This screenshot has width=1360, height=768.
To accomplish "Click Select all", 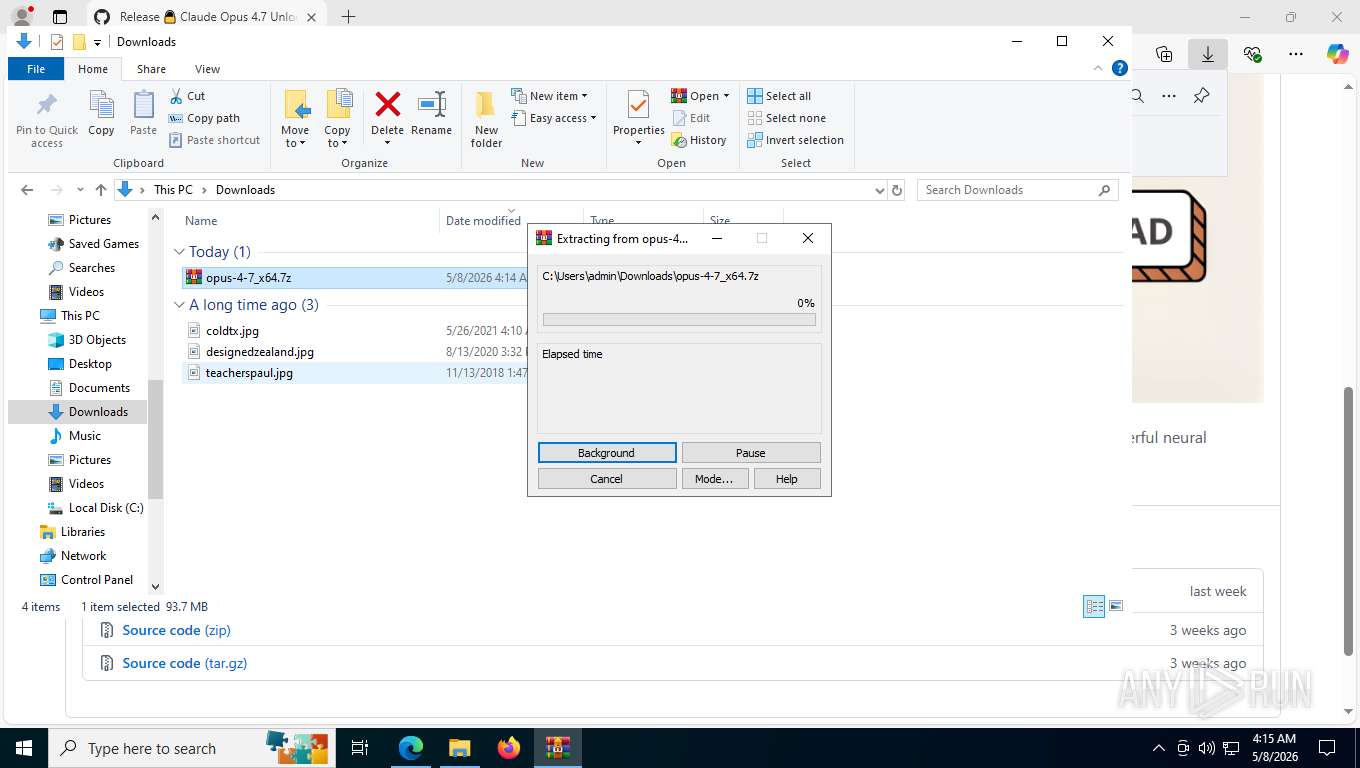I will click(779, 96).
